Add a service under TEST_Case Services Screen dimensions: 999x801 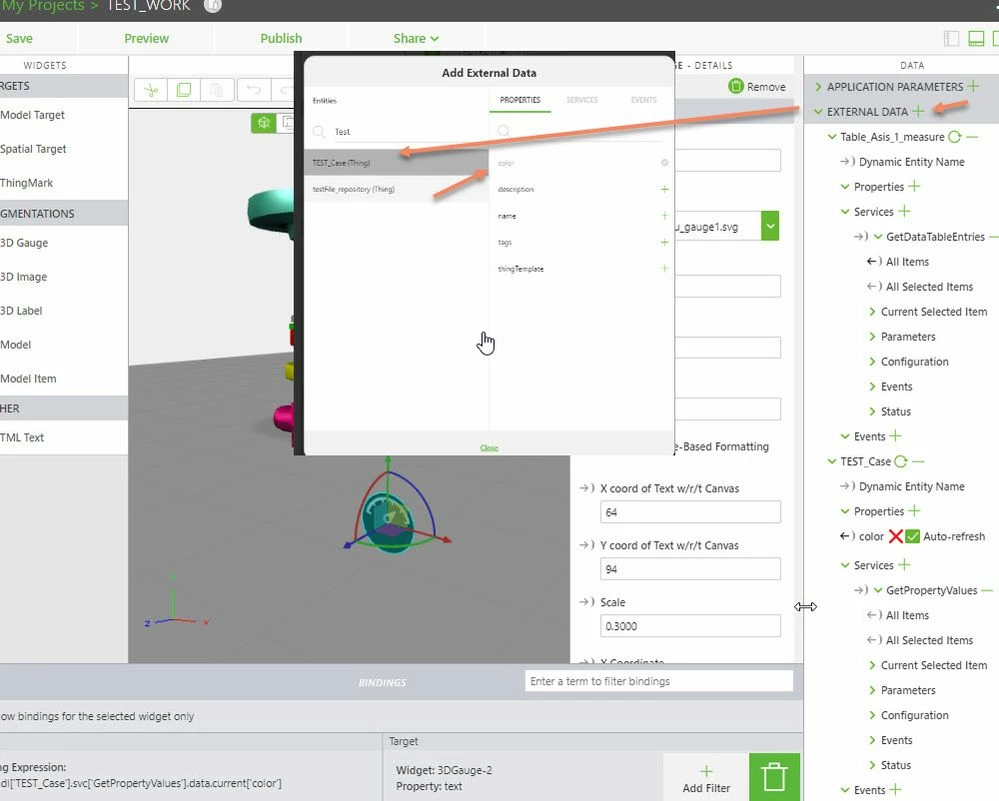click(x=904, y=565)
